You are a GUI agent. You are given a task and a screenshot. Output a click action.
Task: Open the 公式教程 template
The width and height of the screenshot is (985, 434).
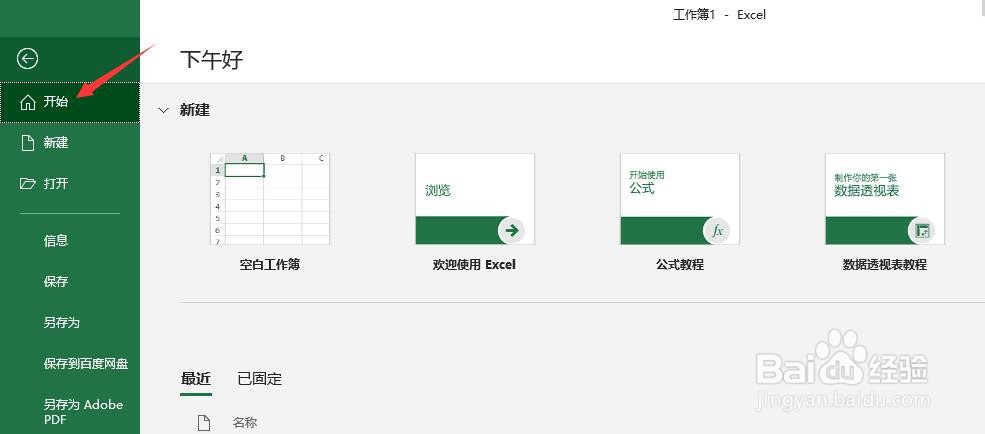[x=680, y=198]
